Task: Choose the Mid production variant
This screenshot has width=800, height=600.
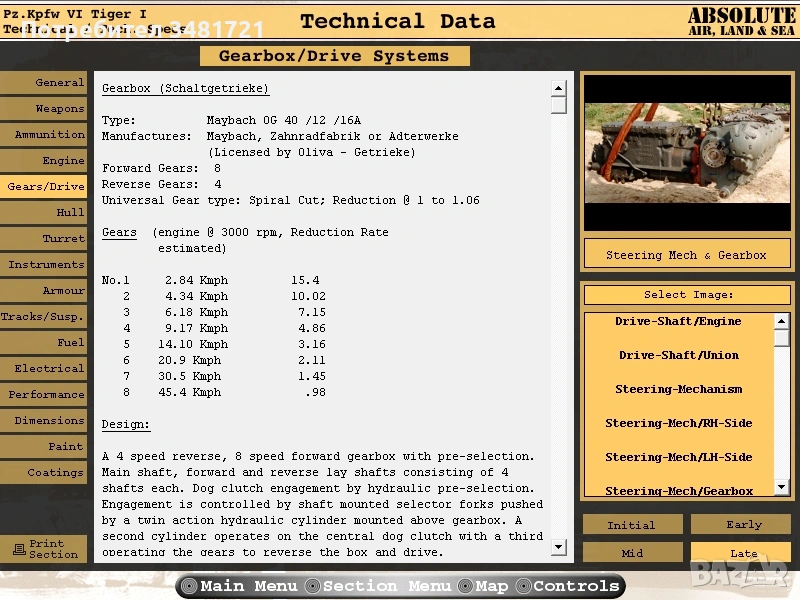Action: 632,552
